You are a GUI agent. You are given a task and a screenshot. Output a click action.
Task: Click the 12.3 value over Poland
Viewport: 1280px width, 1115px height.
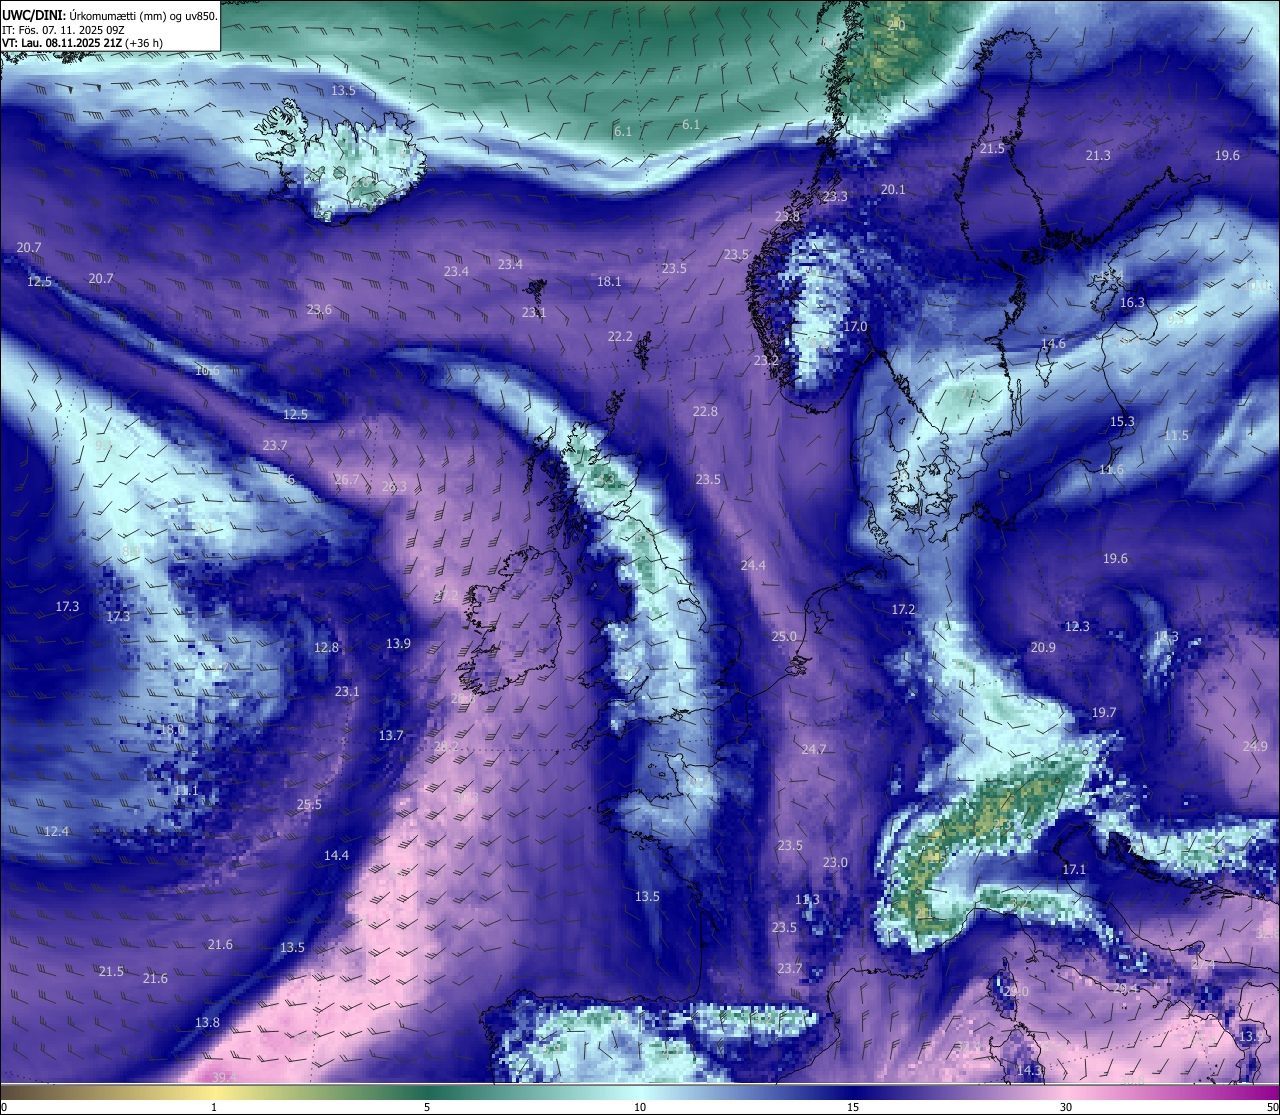click(x=1077, y=627)
